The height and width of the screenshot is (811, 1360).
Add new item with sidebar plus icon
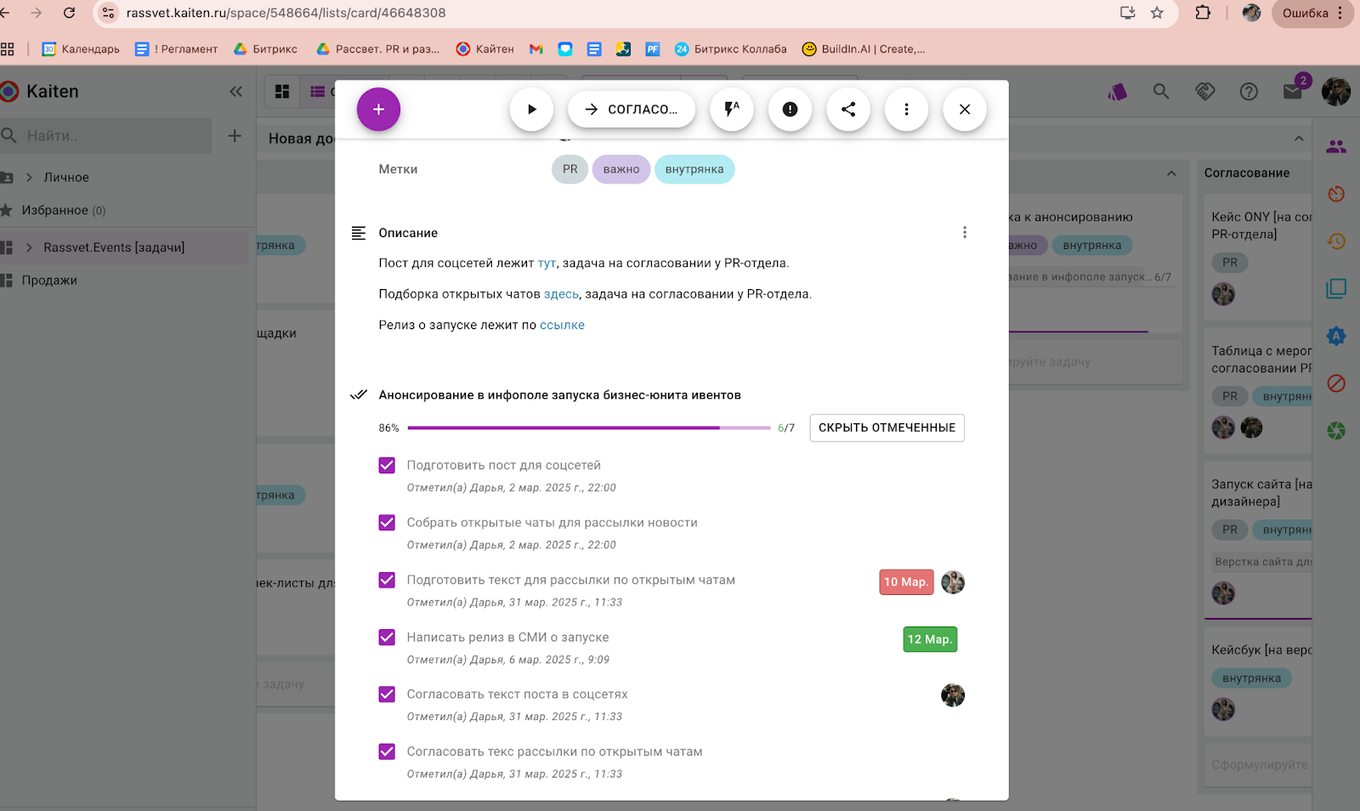point(234,136)
